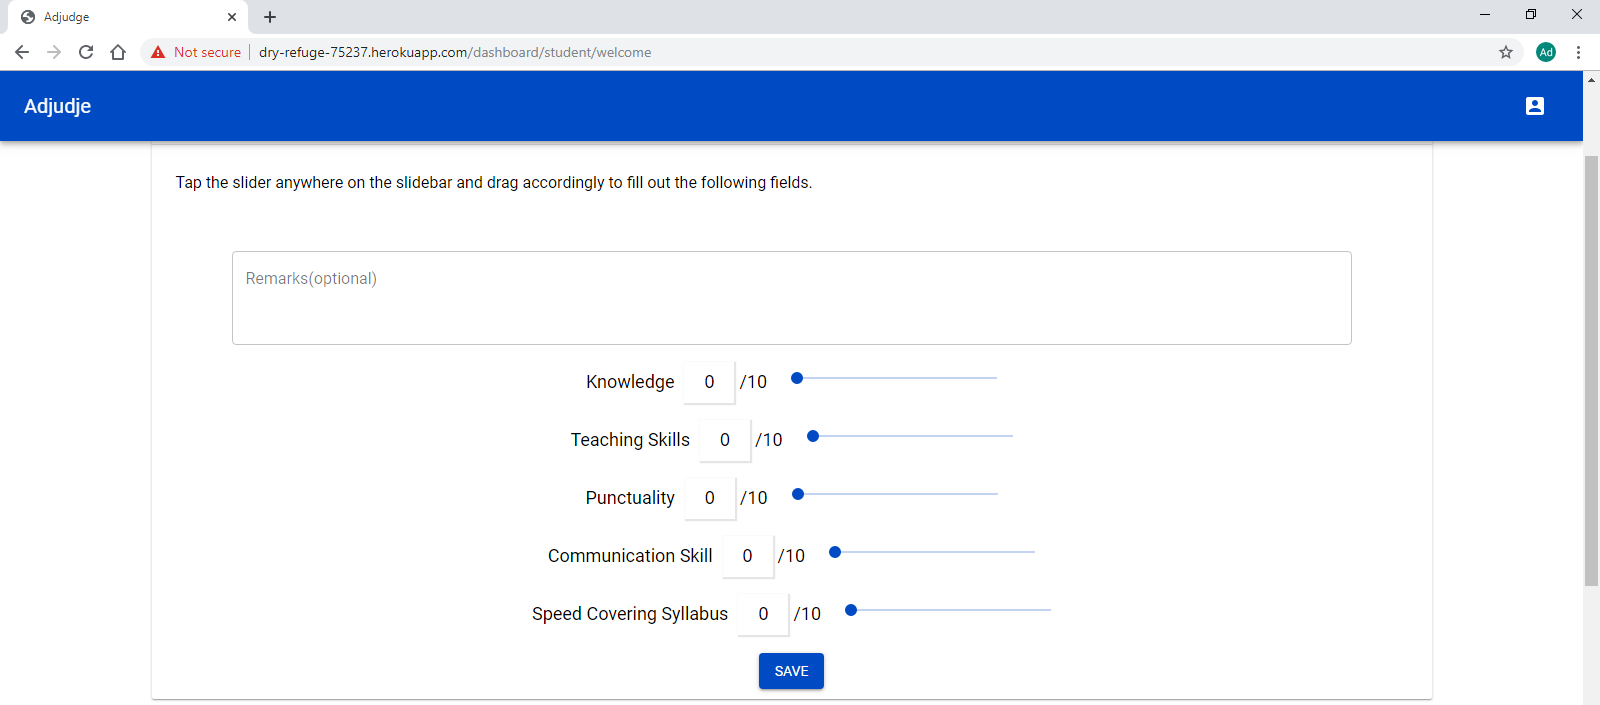Viewport: 1600px width, 705px height.
Task: Click the SAVE button
Action: [x=791, y=671]
